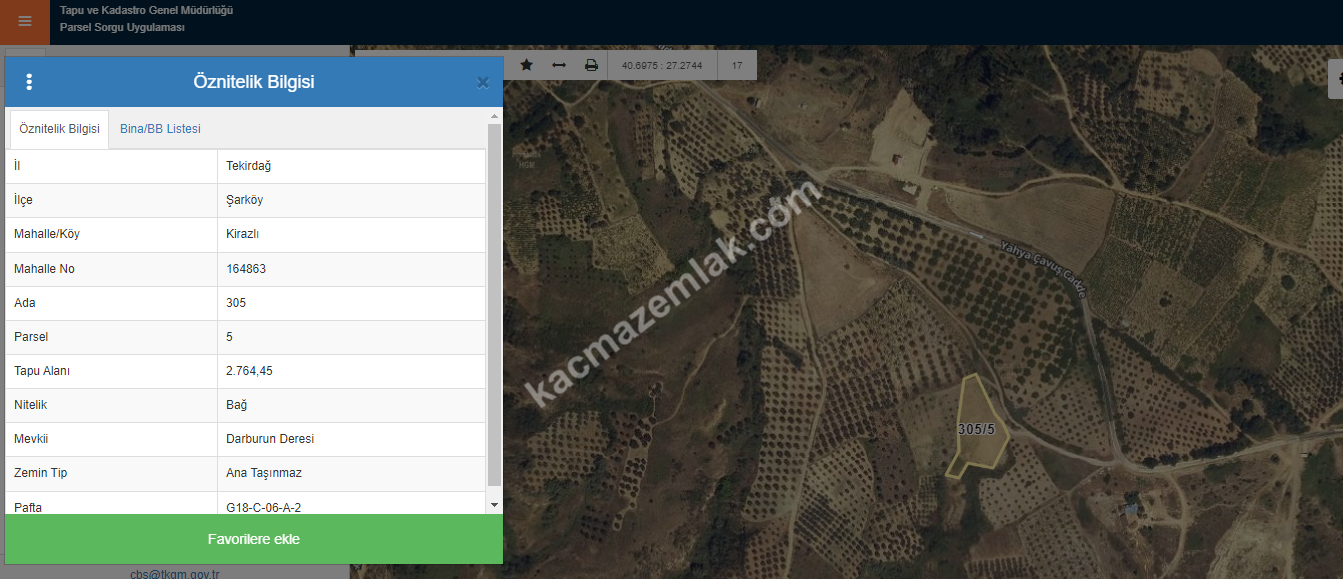Open the orange hamburger main menu
The height and width of the screenshot is (579, 1343).
pos(24,22)
